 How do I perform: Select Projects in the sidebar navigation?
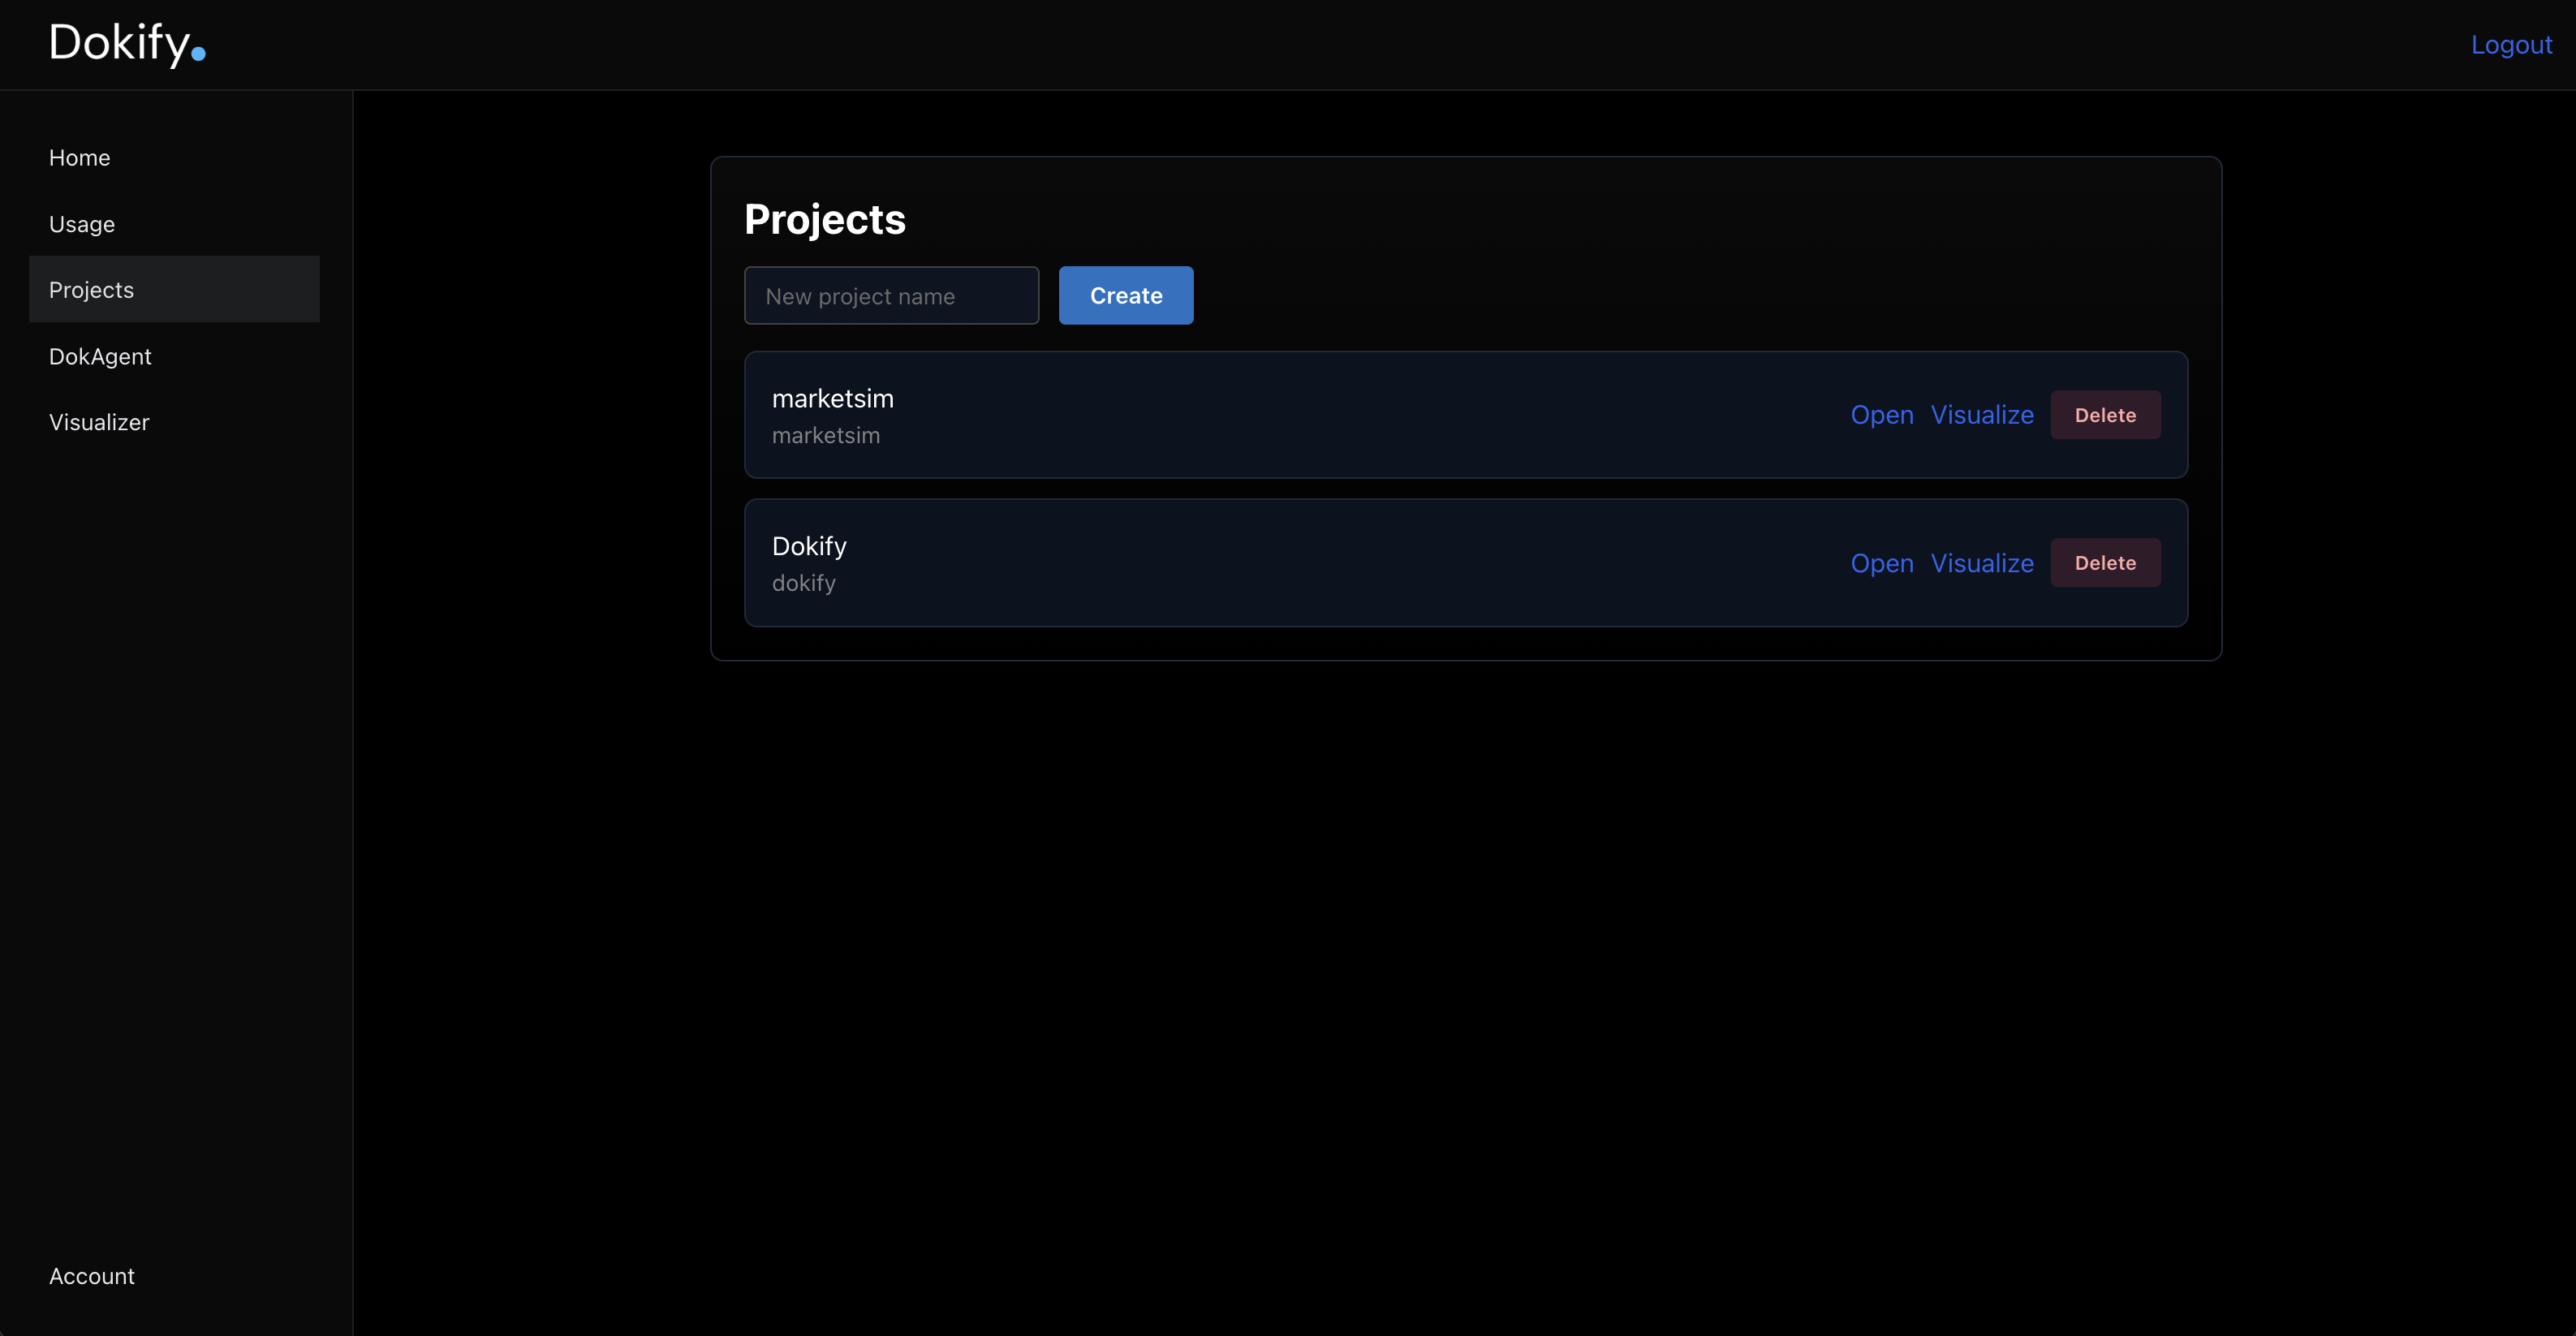click(91, 290)
